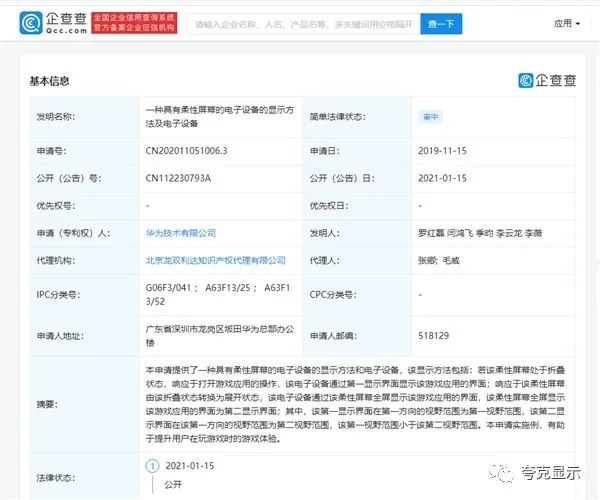This screenshot has height=500, width=600.
Task: Click the IPC分类号 label cell
Action: pyautogui.click(x=84, y=295)
